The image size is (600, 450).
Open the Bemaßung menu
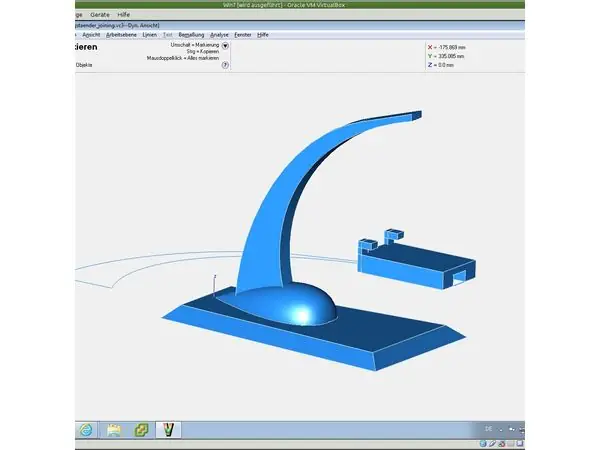click(191, 35)
